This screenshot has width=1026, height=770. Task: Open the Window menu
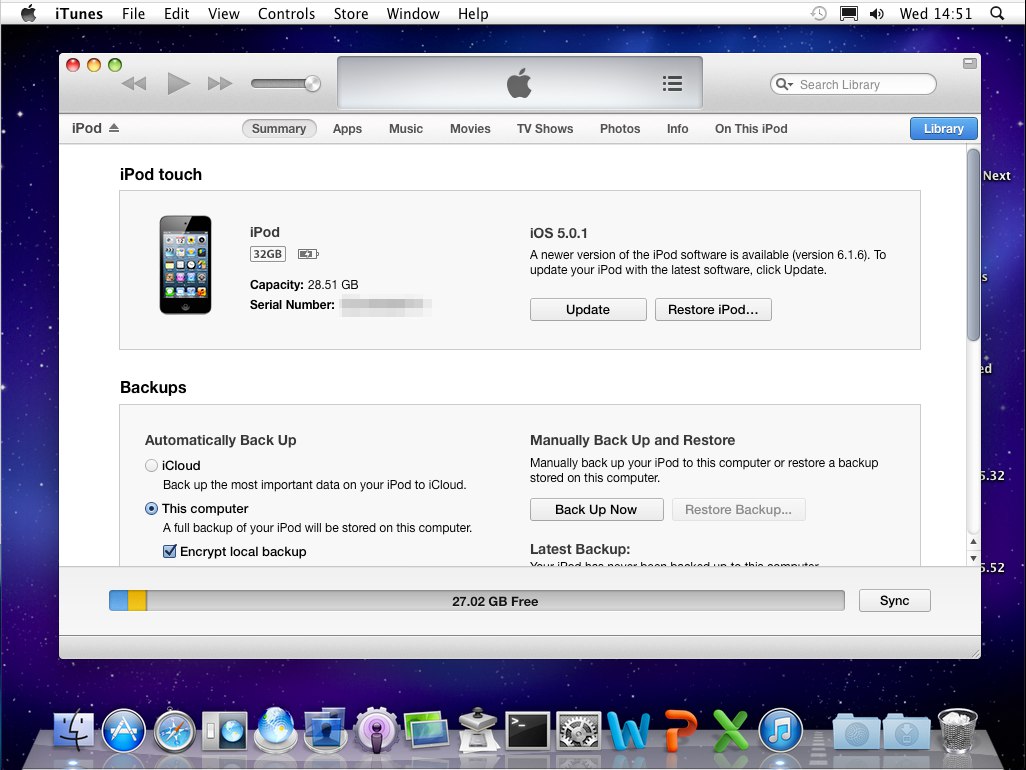click(x=413, y=13)
